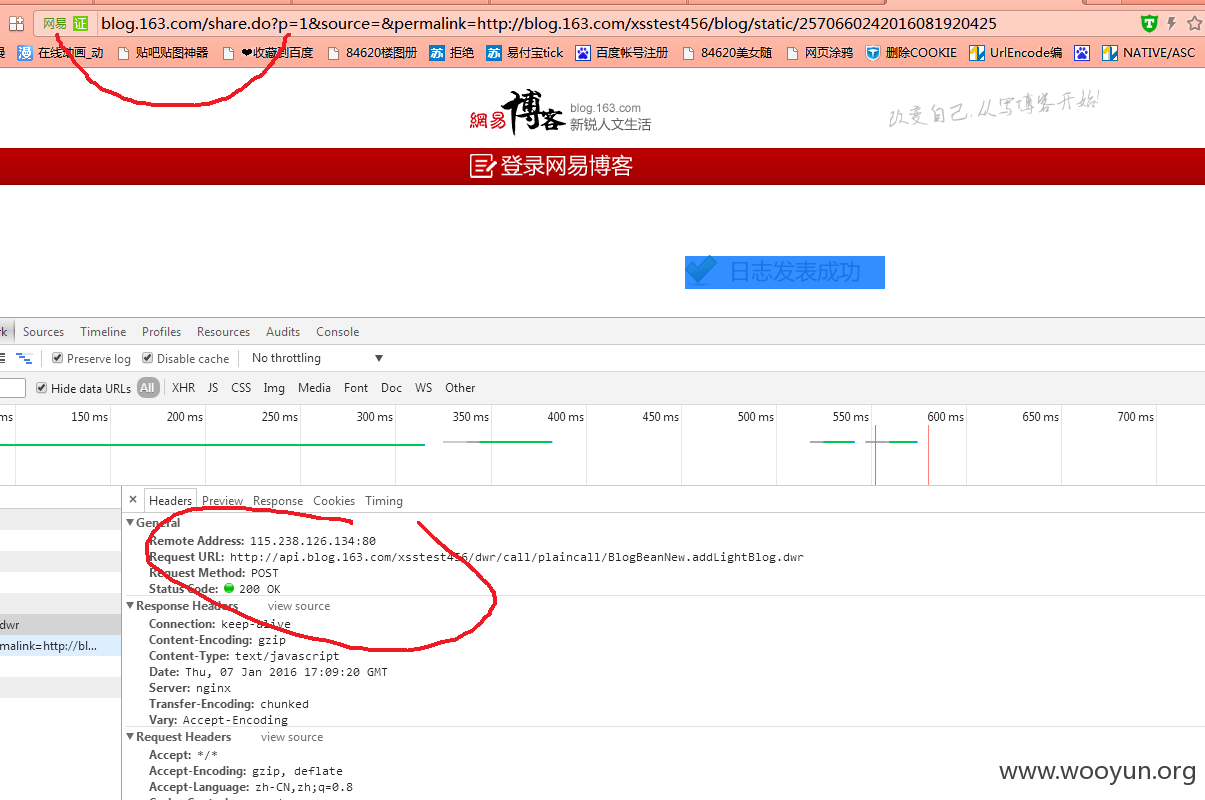Click the 登录网易博客 edit icon
This screenshot has width=1205, height=800.
tap(482, 166)
